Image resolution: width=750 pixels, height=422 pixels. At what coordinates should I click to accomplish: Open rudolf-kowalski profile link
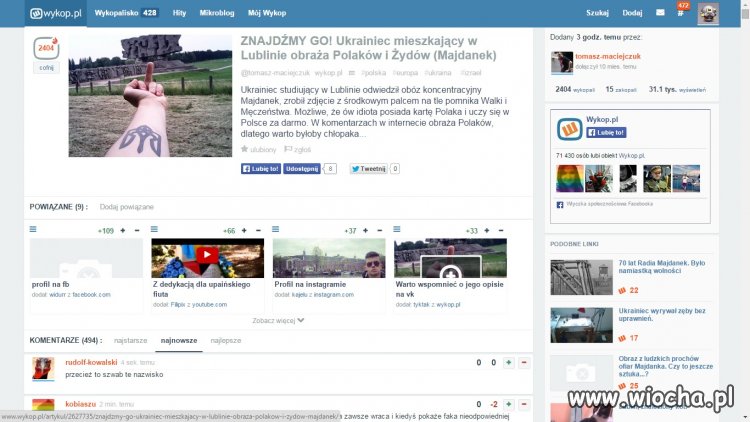tap(91, 362)
